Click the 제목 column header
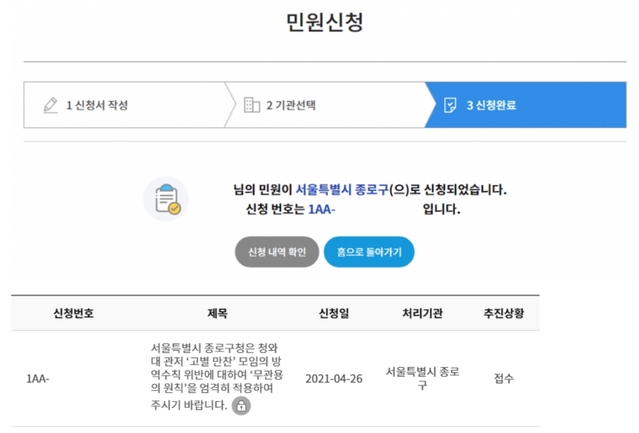This screenshot has width=639, height=433. click(x=217, y=313)
